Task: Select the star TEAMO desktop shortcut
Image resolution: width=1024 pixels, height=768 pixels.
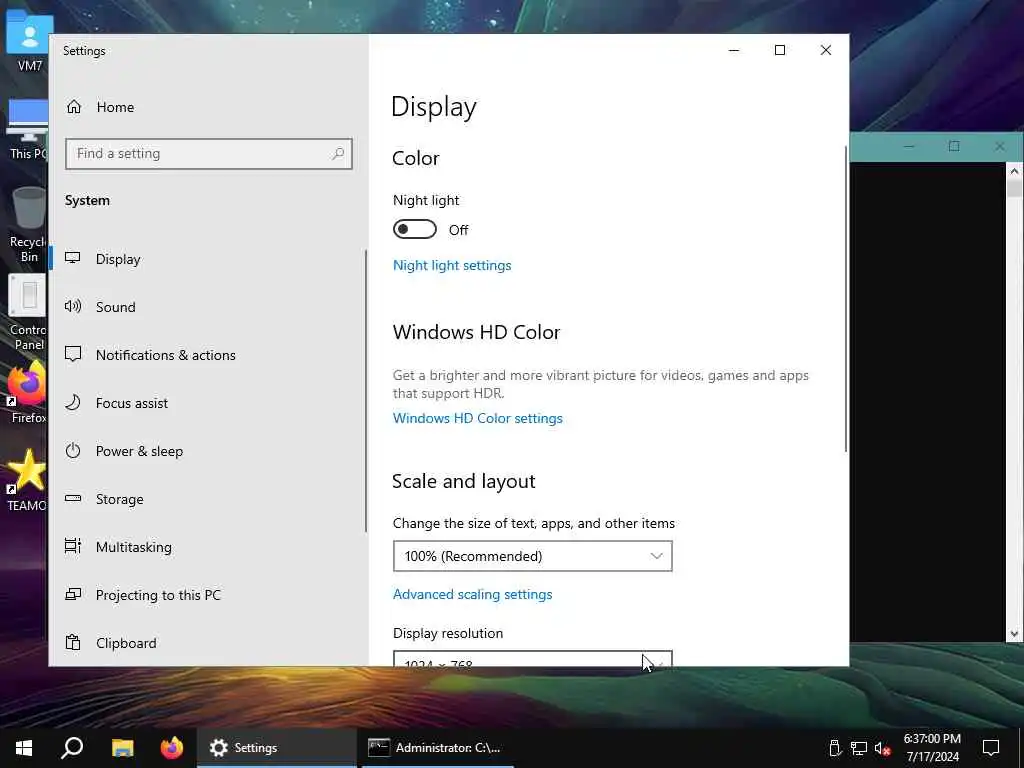Action: pos(27,480)
